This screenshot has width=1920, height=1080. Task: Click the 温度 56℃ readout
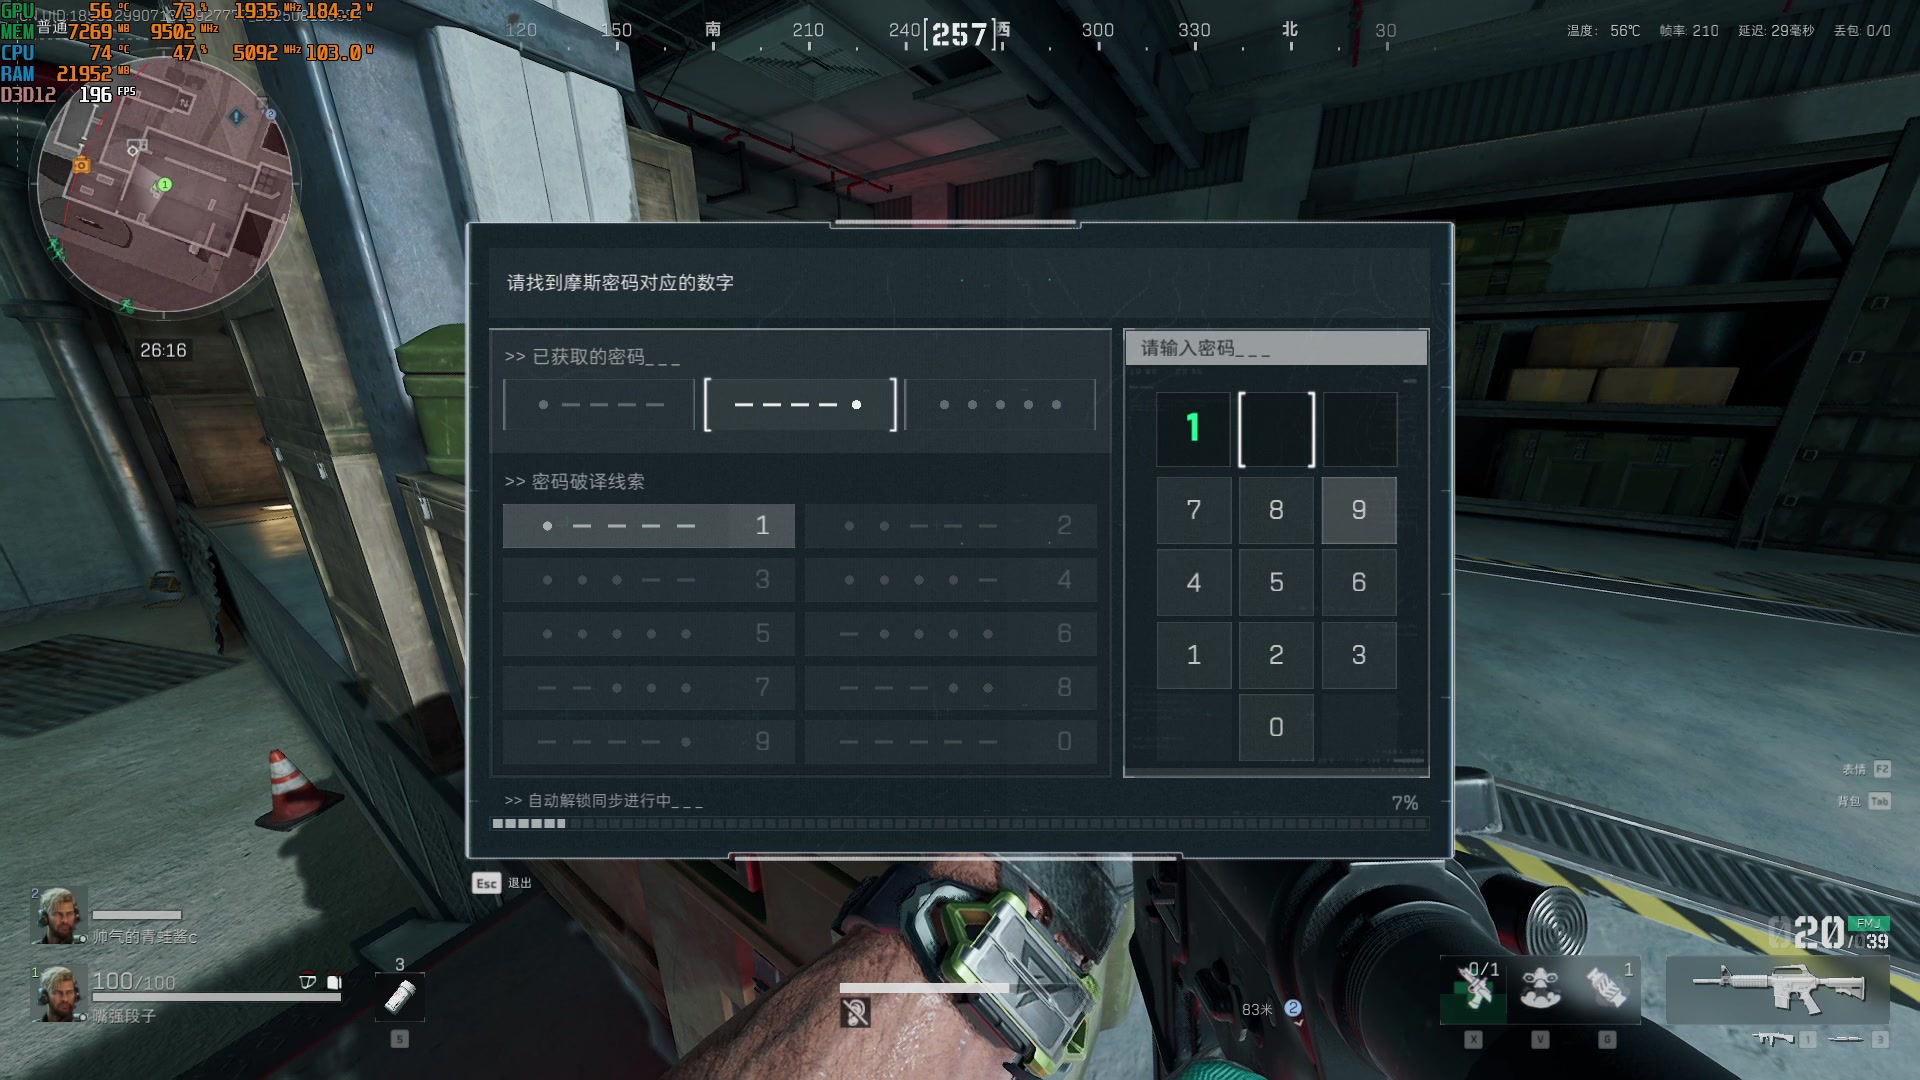point(1603,31)
